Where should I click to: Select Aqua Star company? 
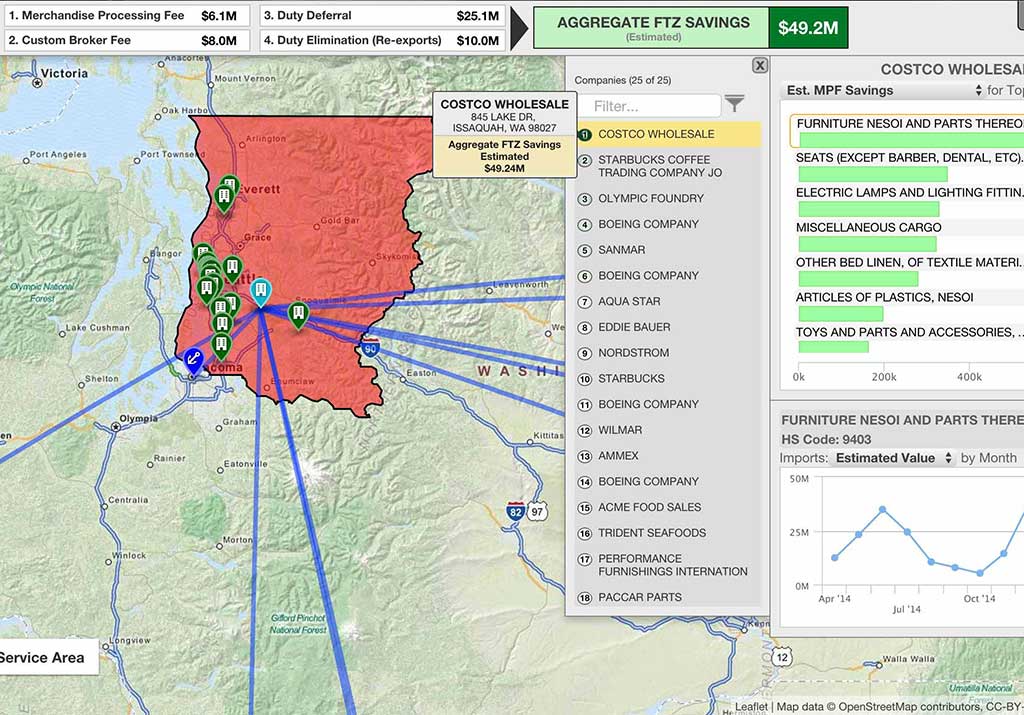coord(669,302)
